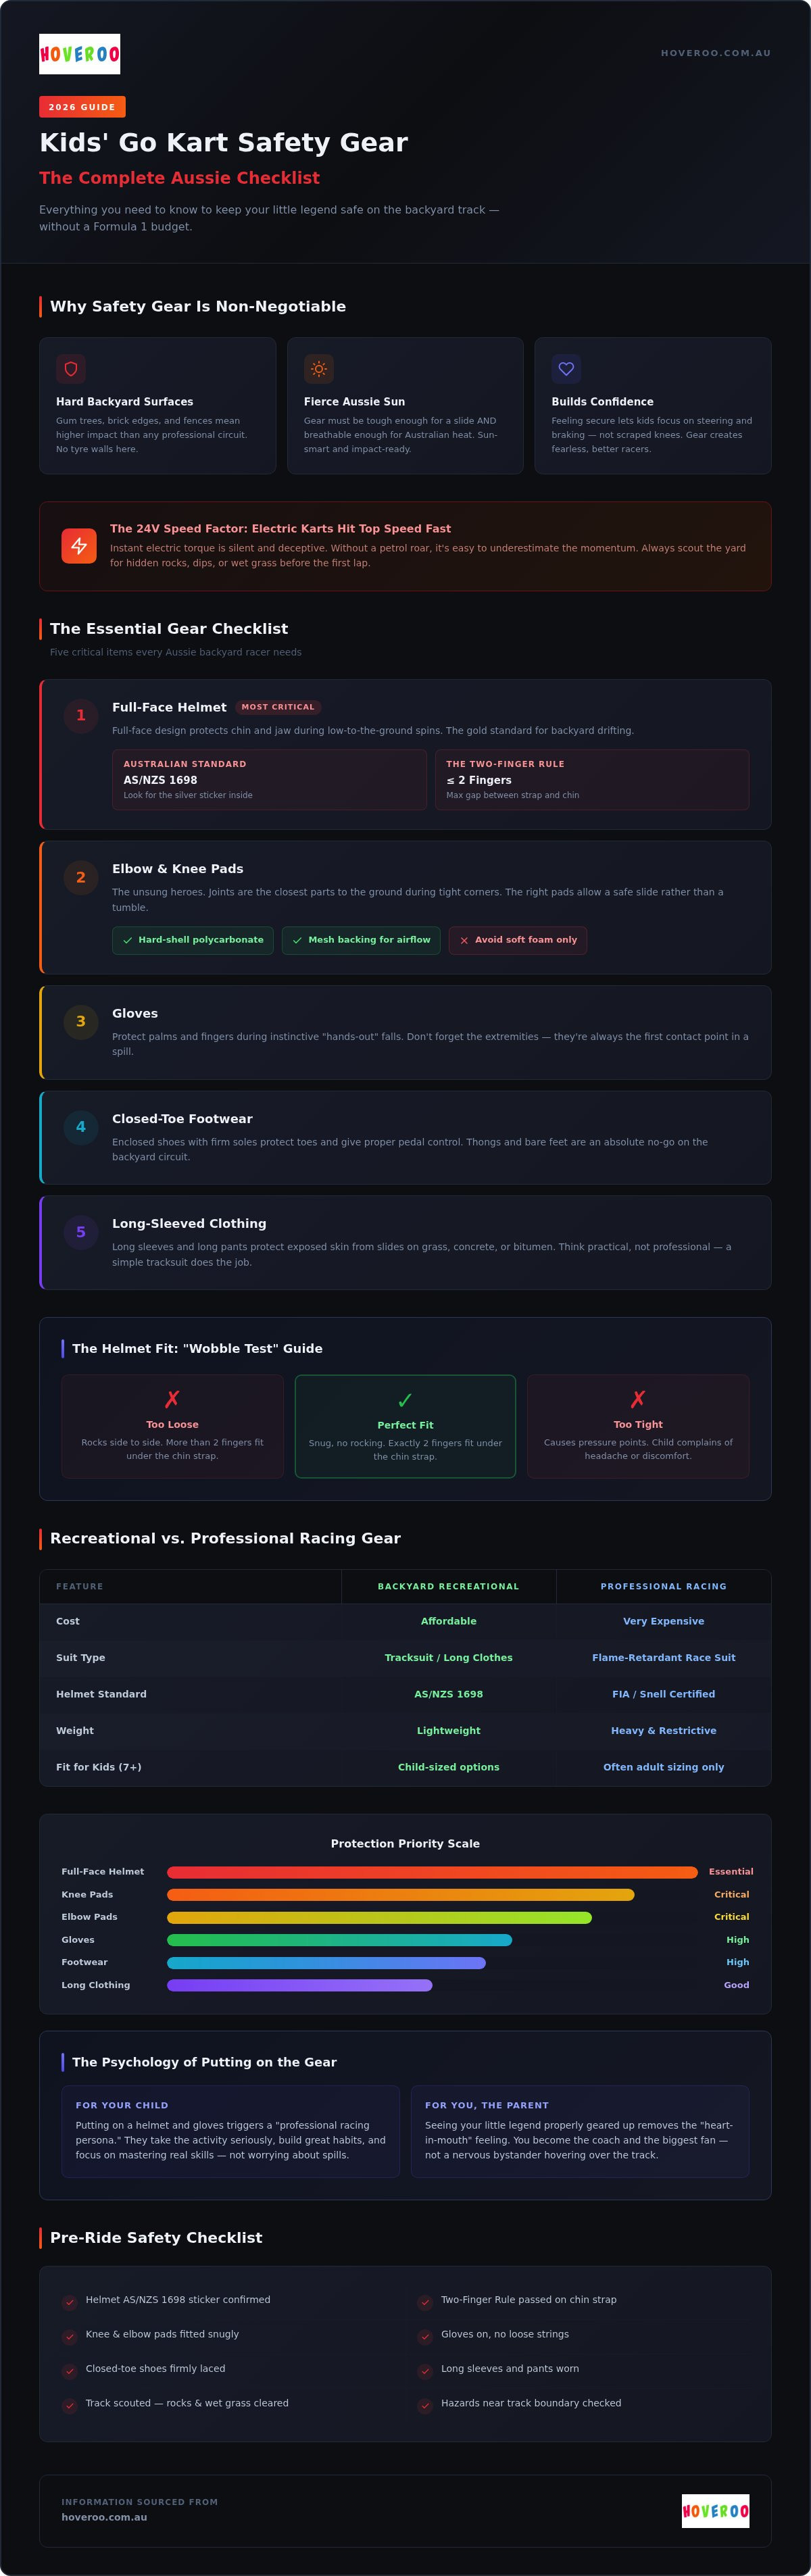Click the Professional Racing column header

[664, 1586]
